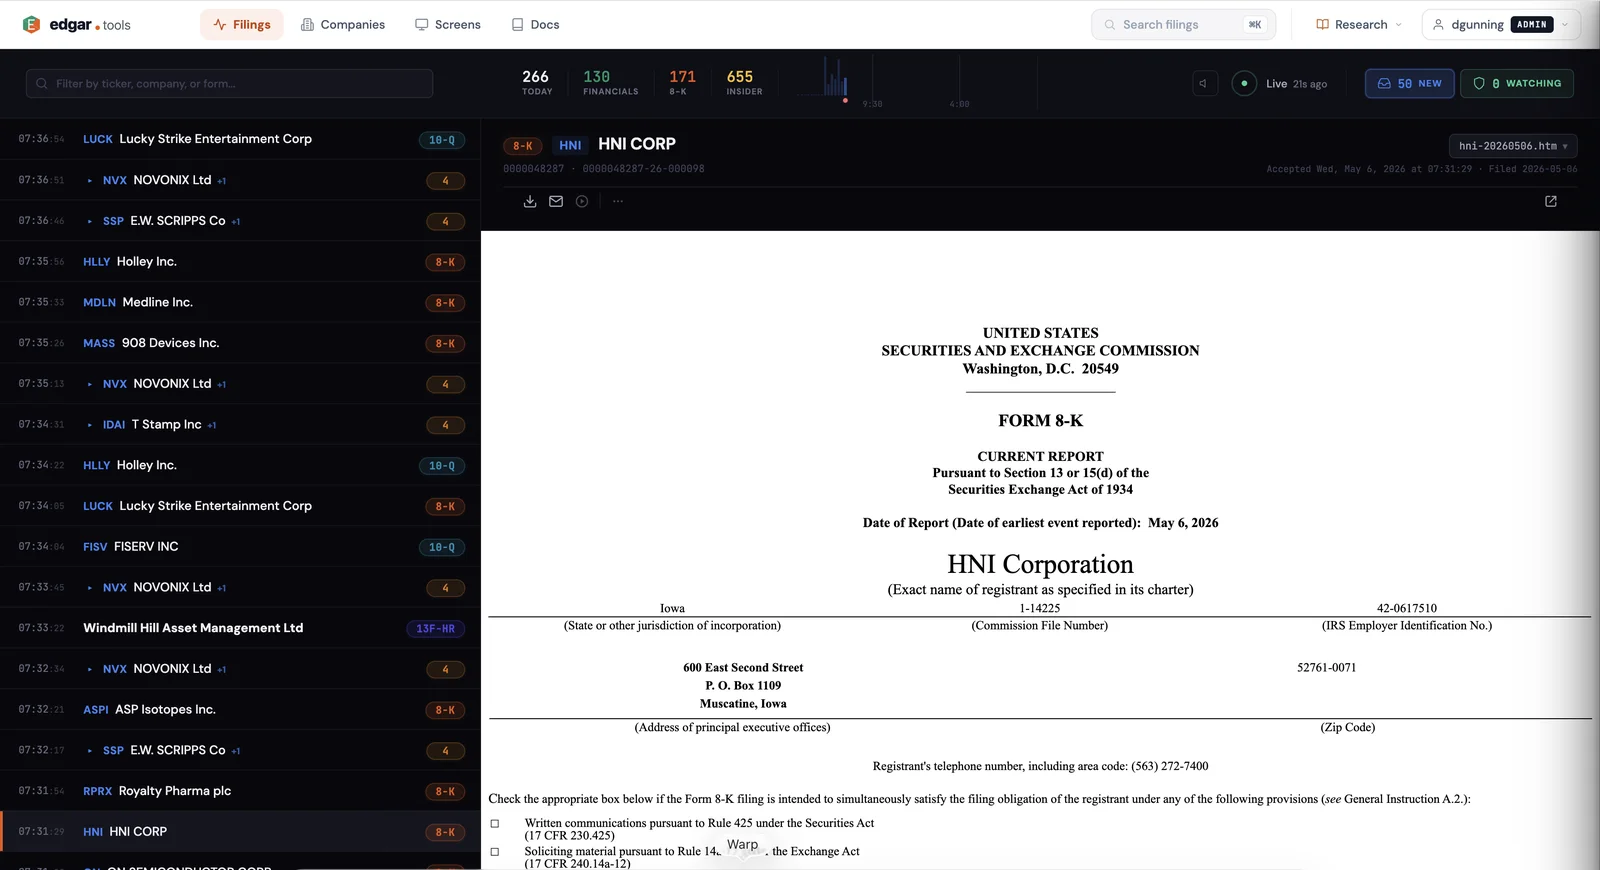Click the download filing icon

click(530, 201)
